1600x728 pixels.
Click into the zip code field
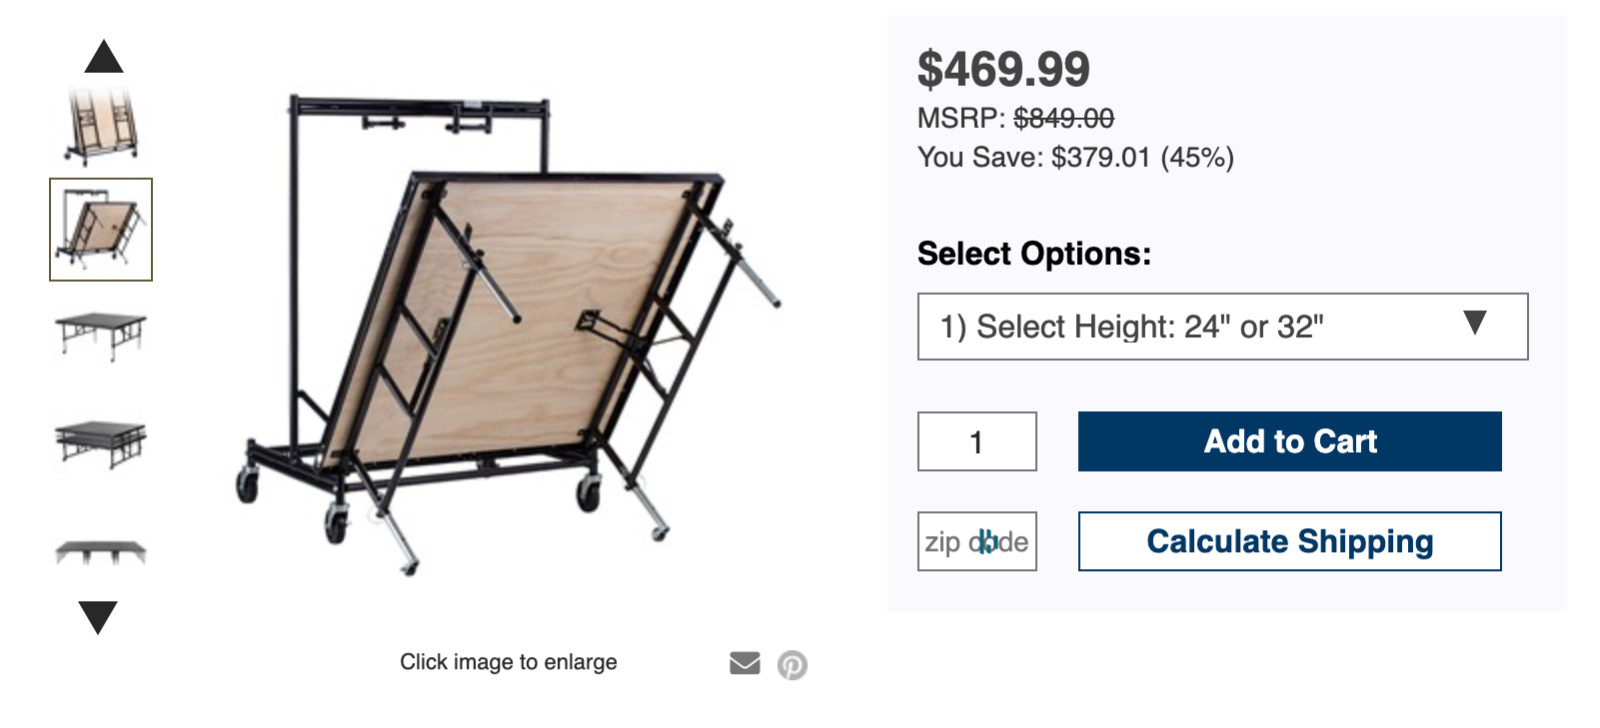(x=976, y=542)
